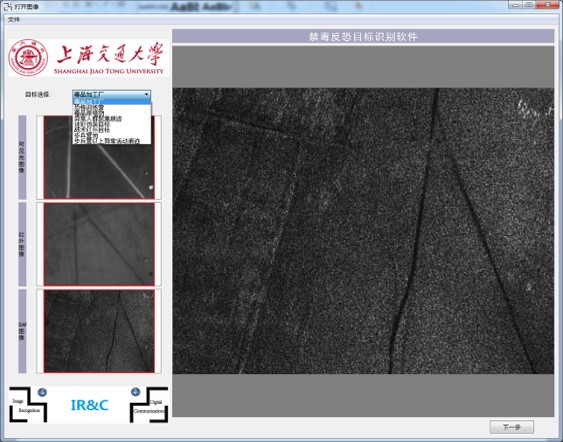Expand the 目标选择 combo box arrow
563x442 pixels.
[146, 95]
